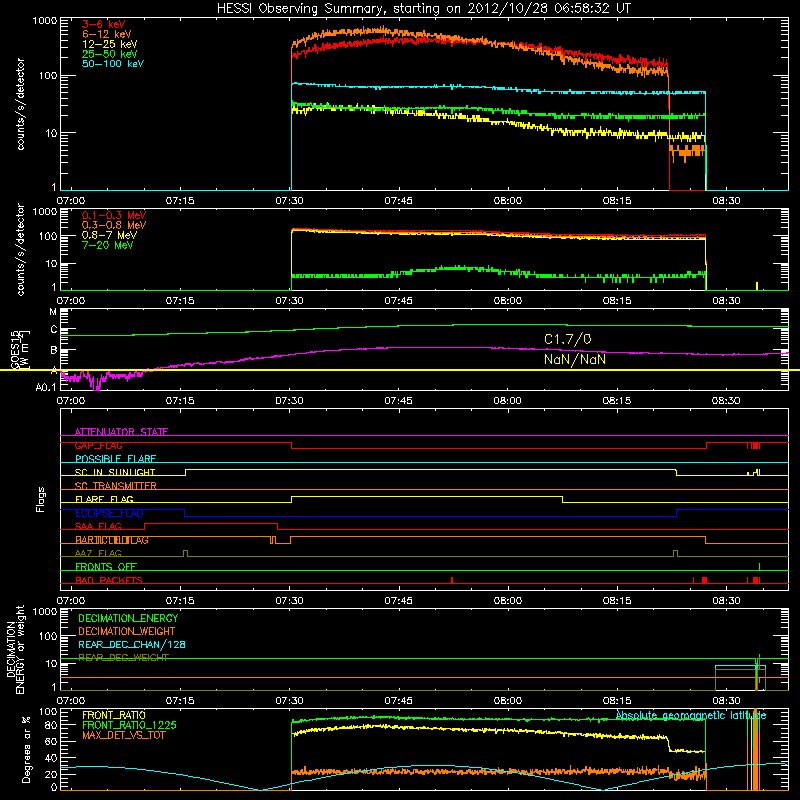The width and height of the screenshot is (800, 800).
Task: Click the 7-20 MeV legend label
Action: [x=108, y=245]
